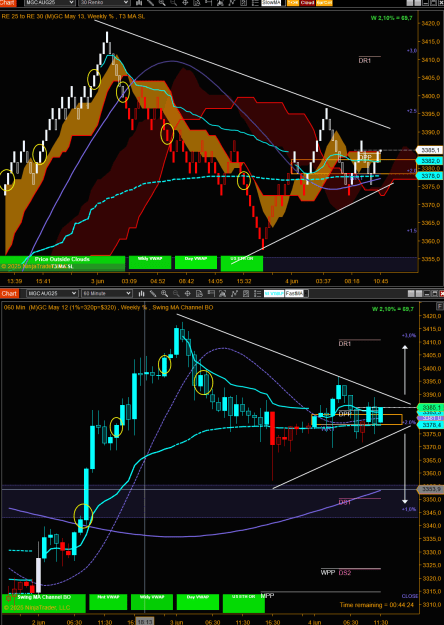Image resolution: width=444 pixels, height=625 pixels.
Task: Open the 30 Renko interval dropdown in upper chart
Action: point(104,2)
